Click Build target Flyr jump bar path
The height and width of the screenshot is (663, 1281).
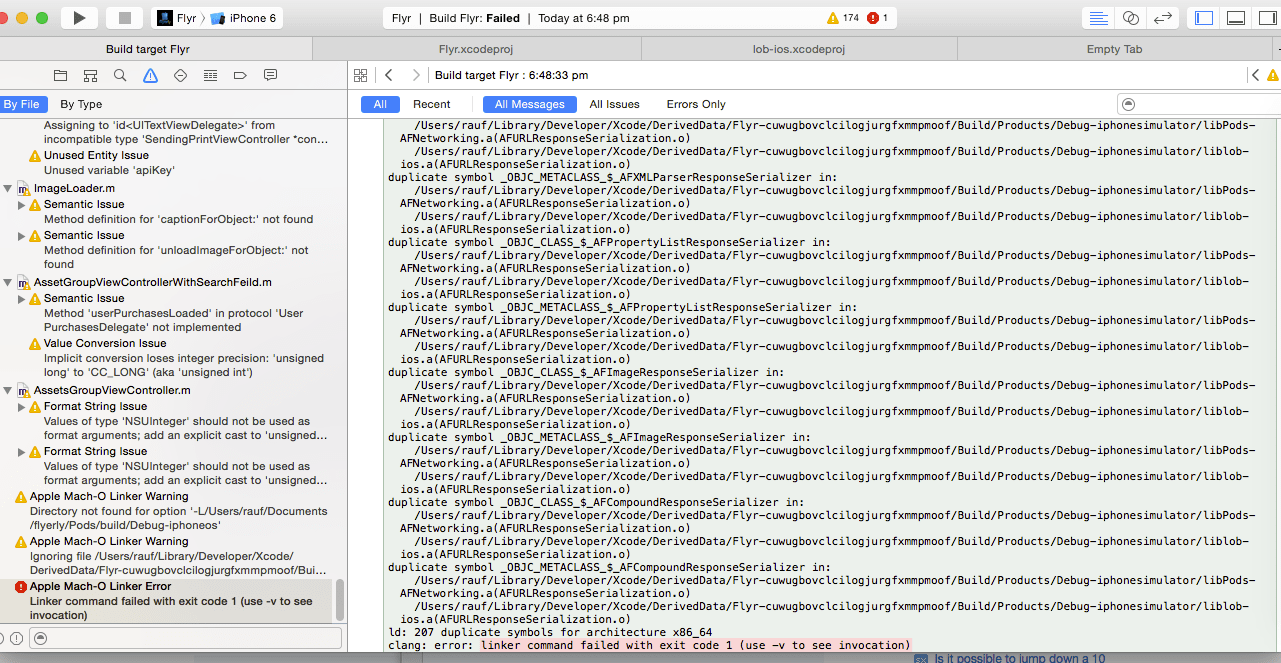point(511,75)
